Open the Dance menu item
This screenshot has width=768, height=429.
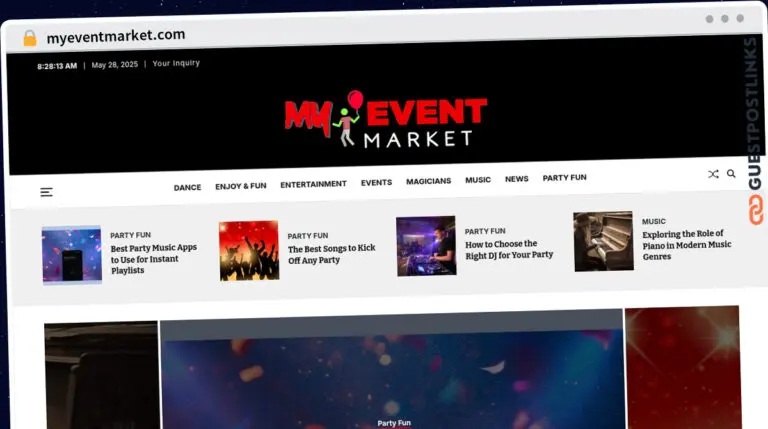point(187,187)
